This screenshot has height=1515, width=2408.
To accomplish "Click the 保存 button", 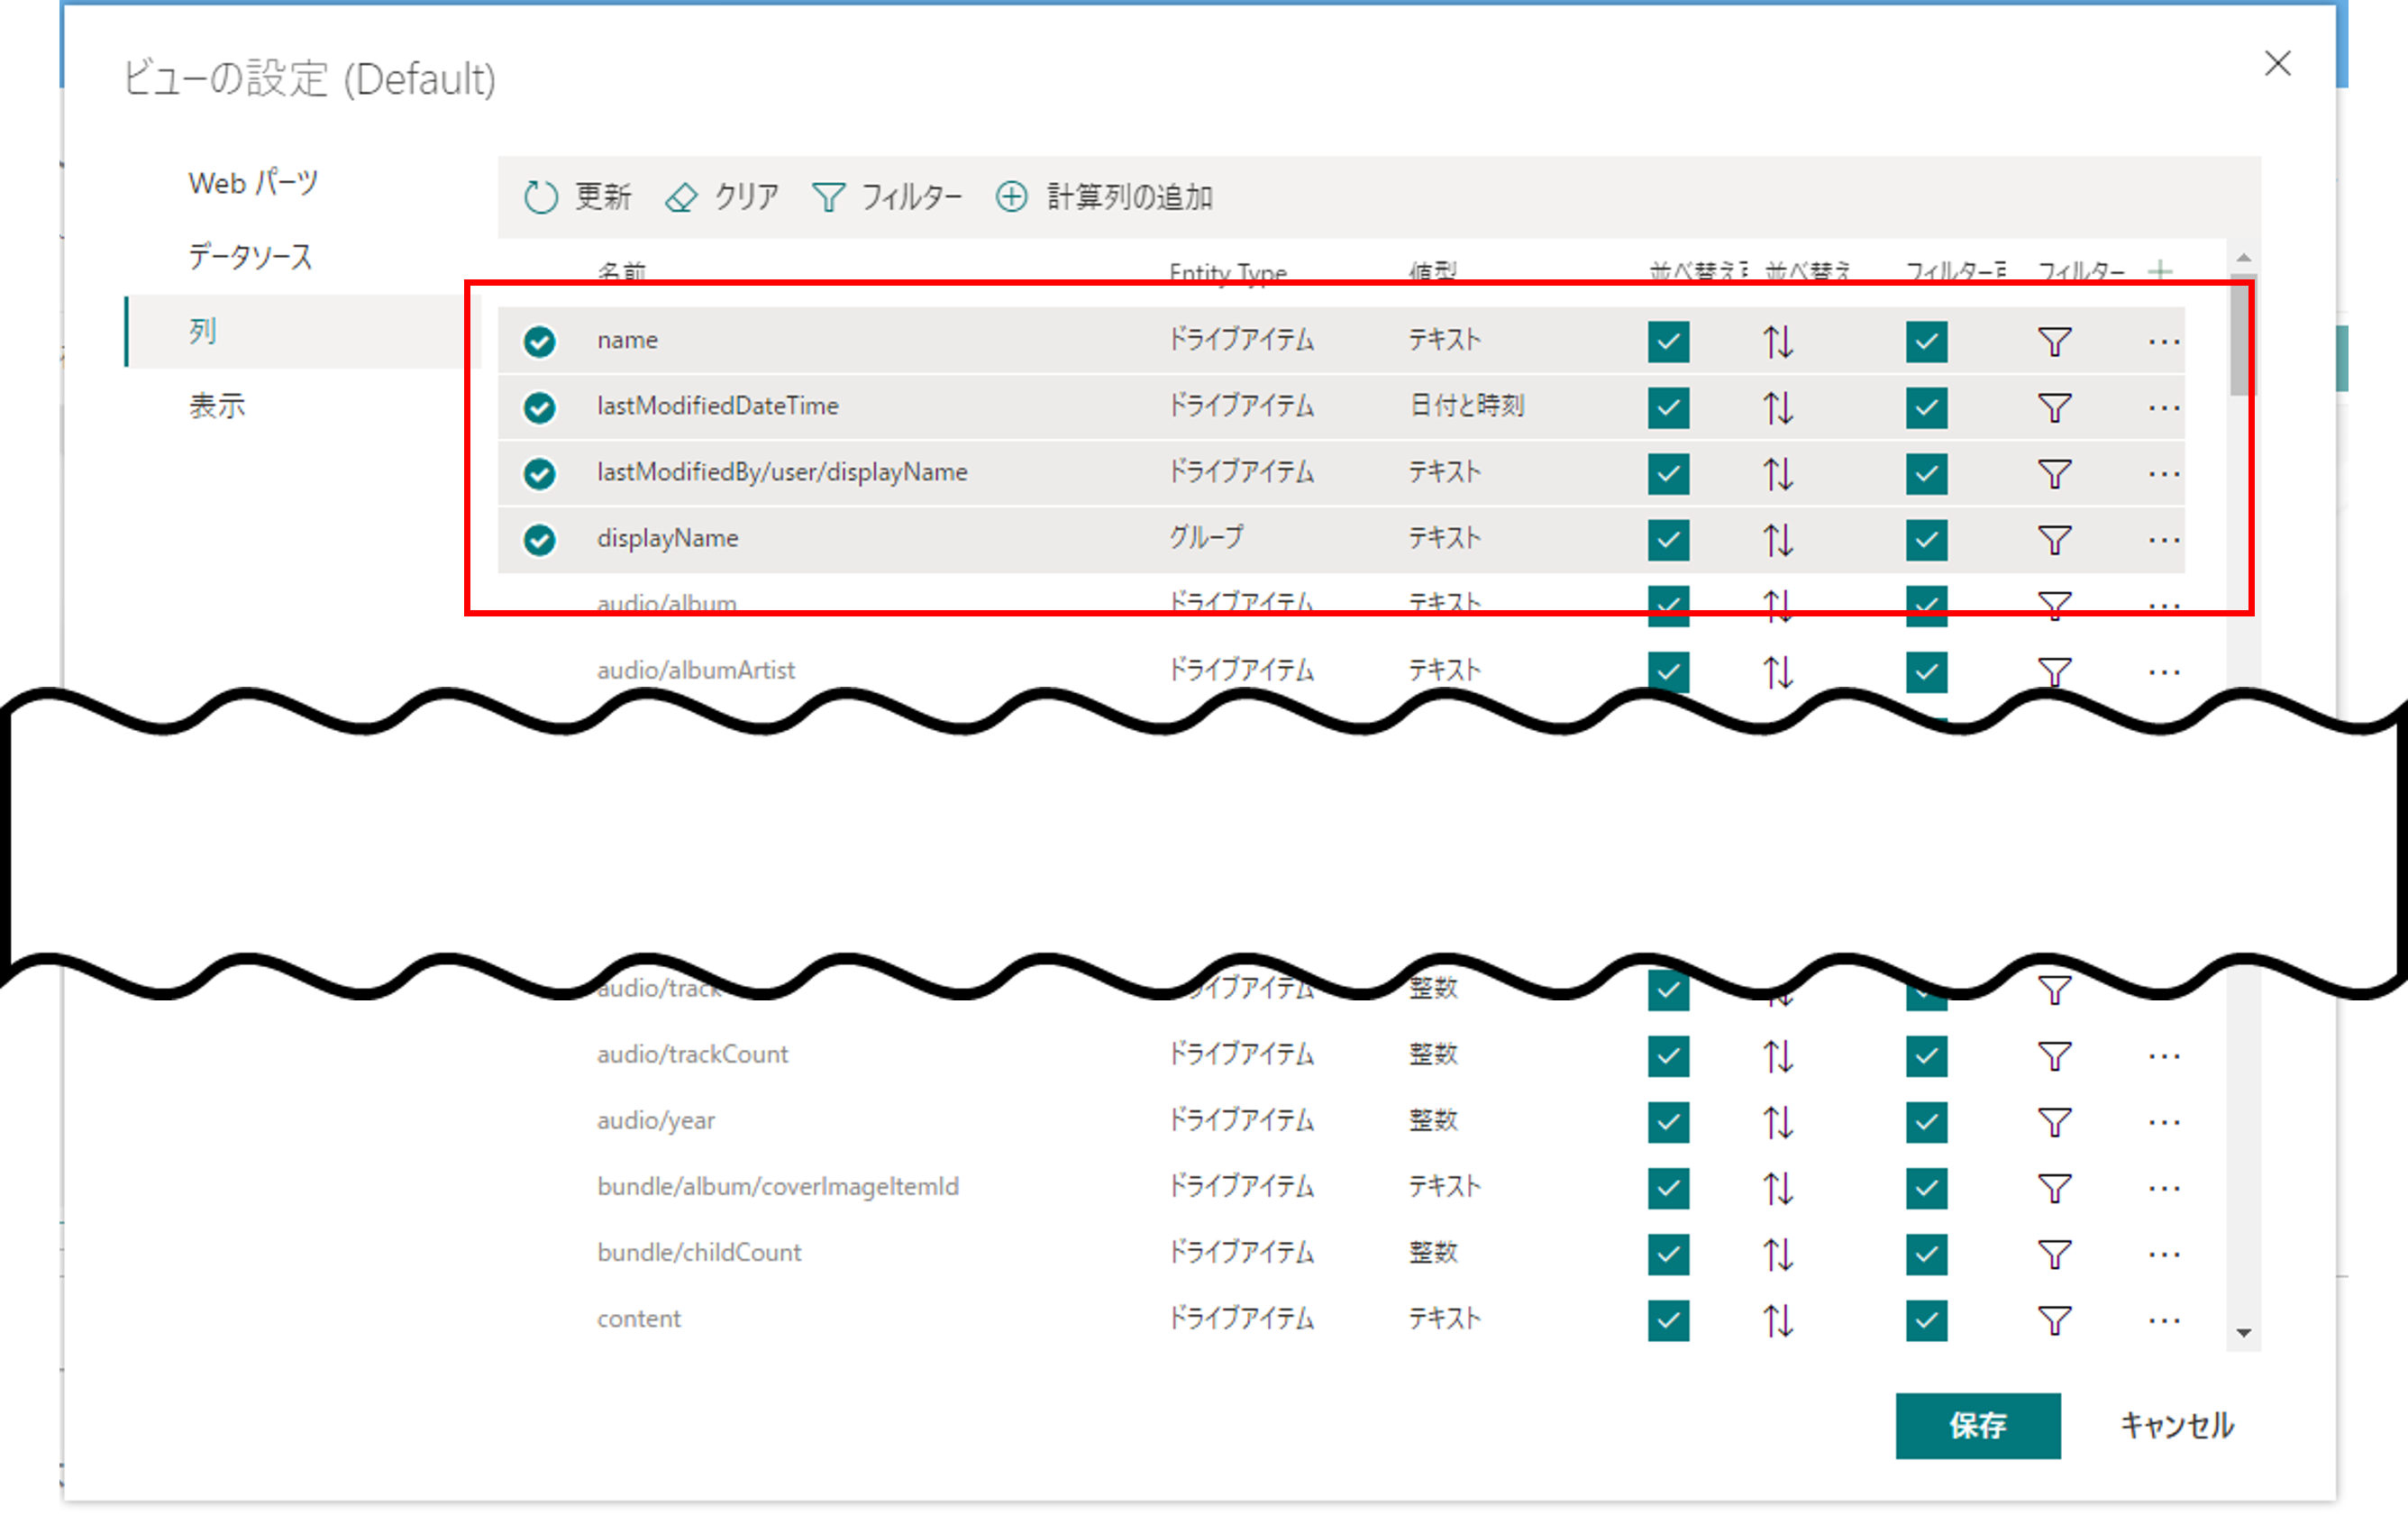I will pyautogui.click(x=1977, y=1425).
